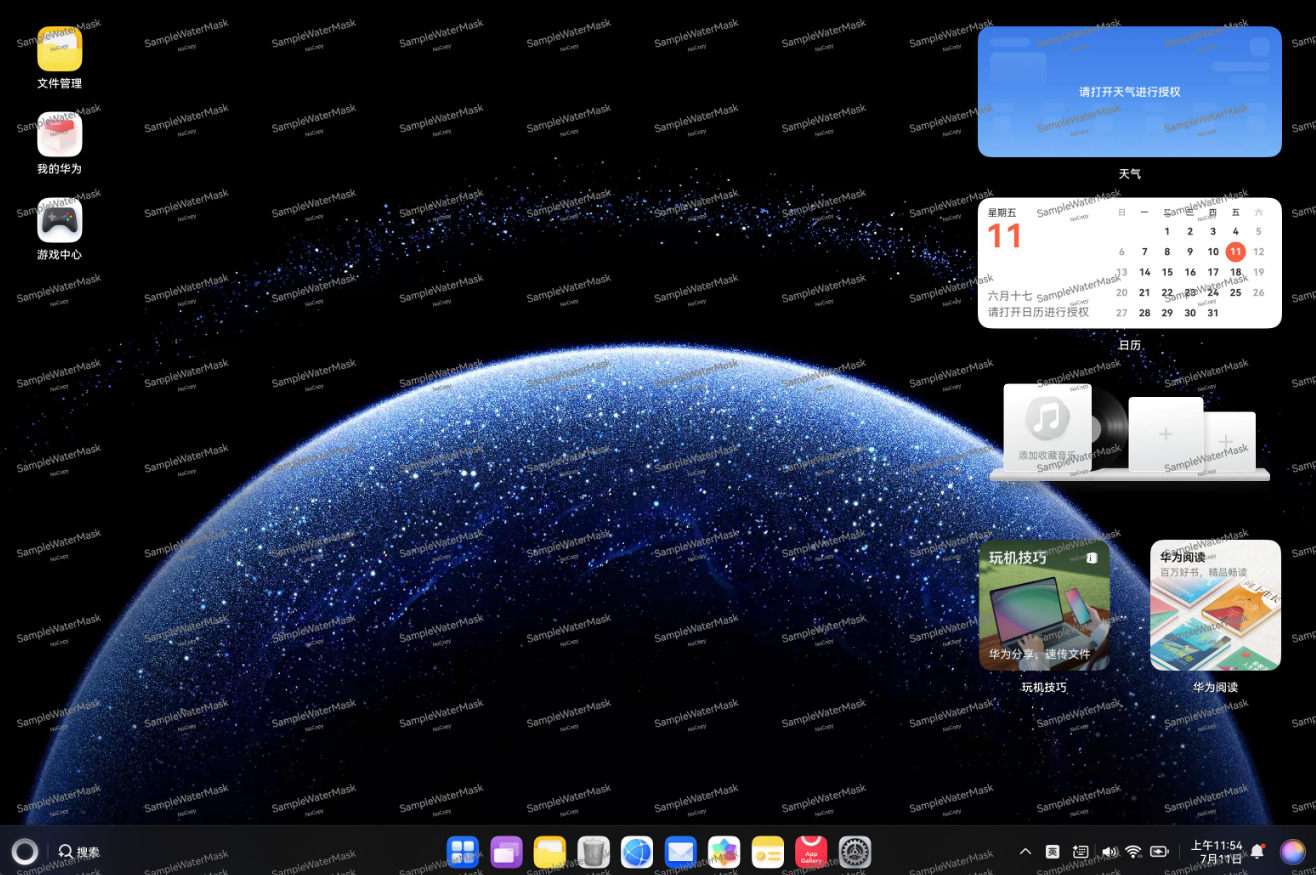Open the purple multi-window app in the dock

(507, 852)
